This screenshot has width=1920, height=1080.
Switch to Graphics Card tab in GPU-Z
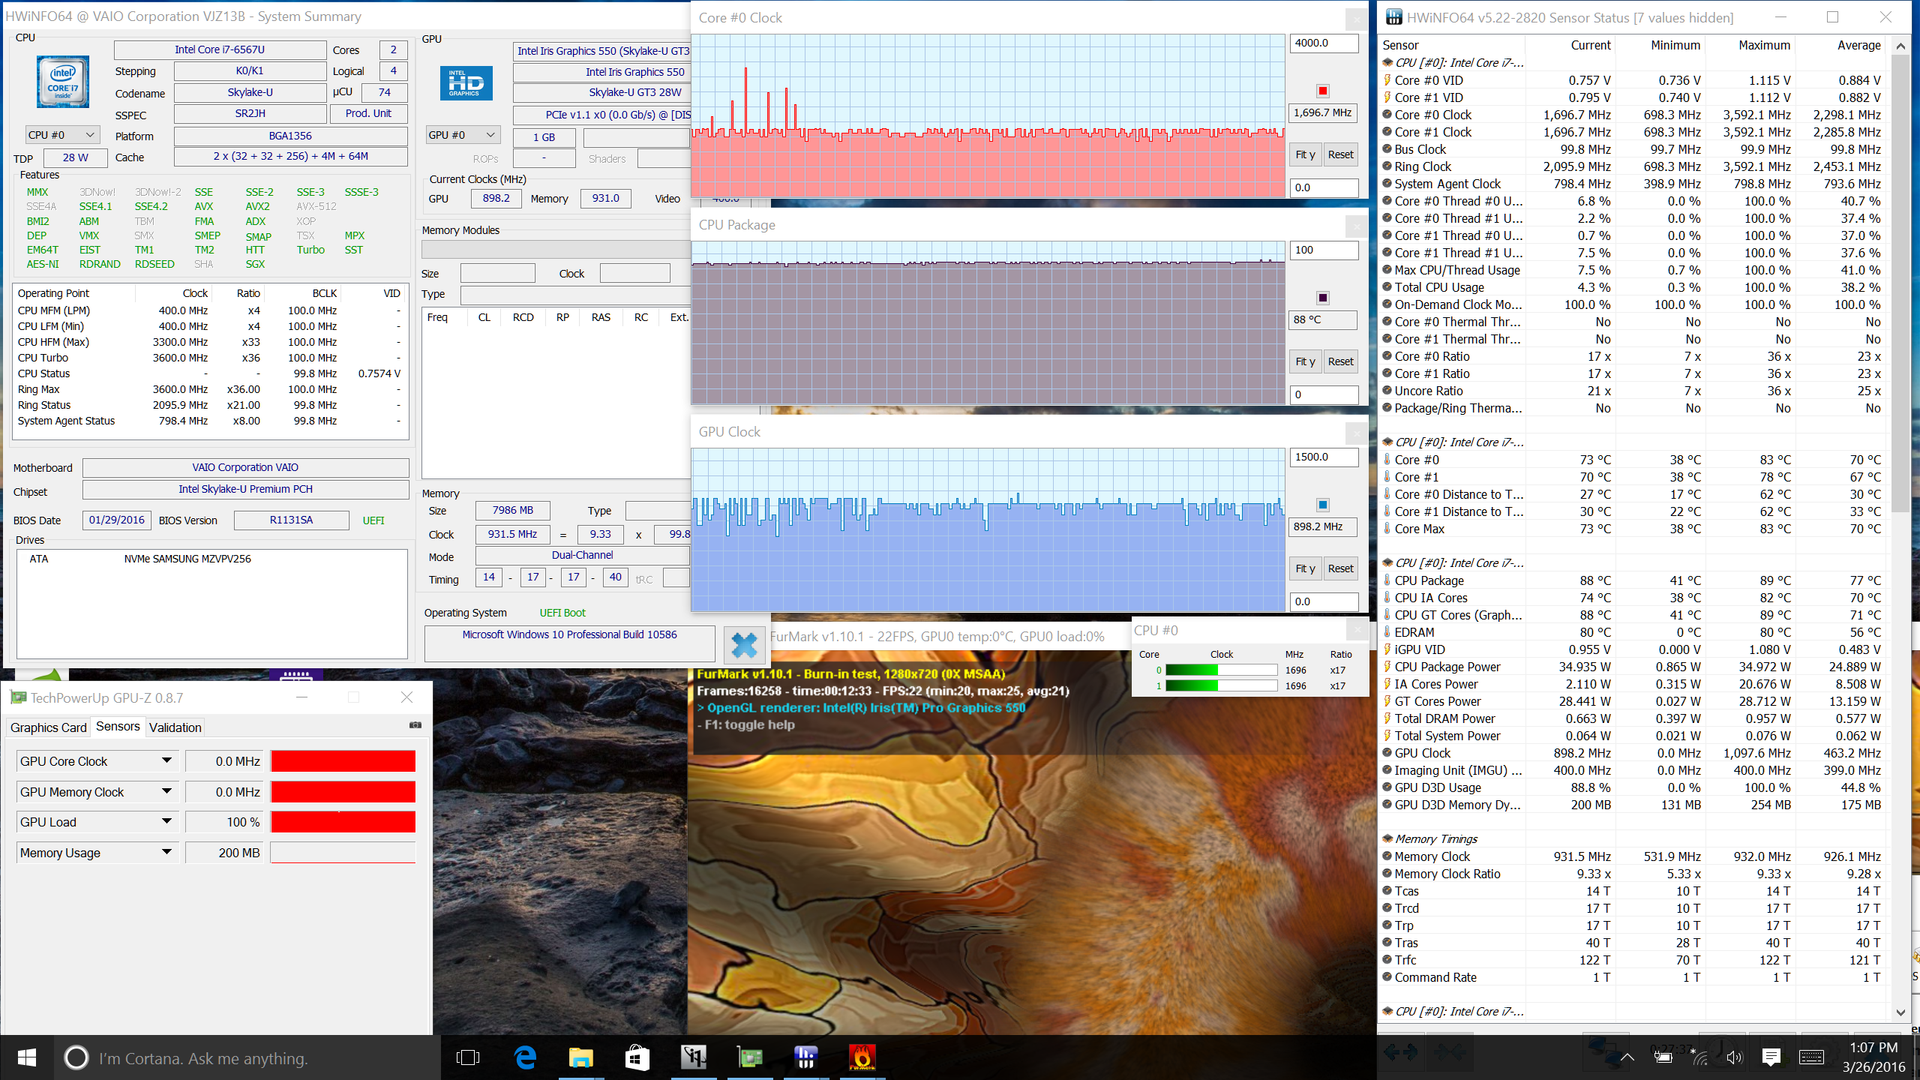coord(48,728)
